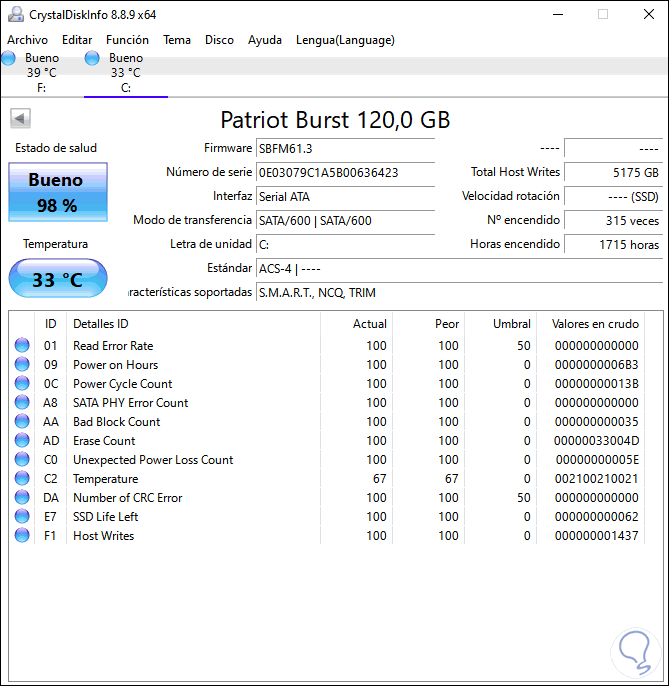The image size is (669, 686).
Task: Click the Number of CRC Error label
Action: (128, 498)
